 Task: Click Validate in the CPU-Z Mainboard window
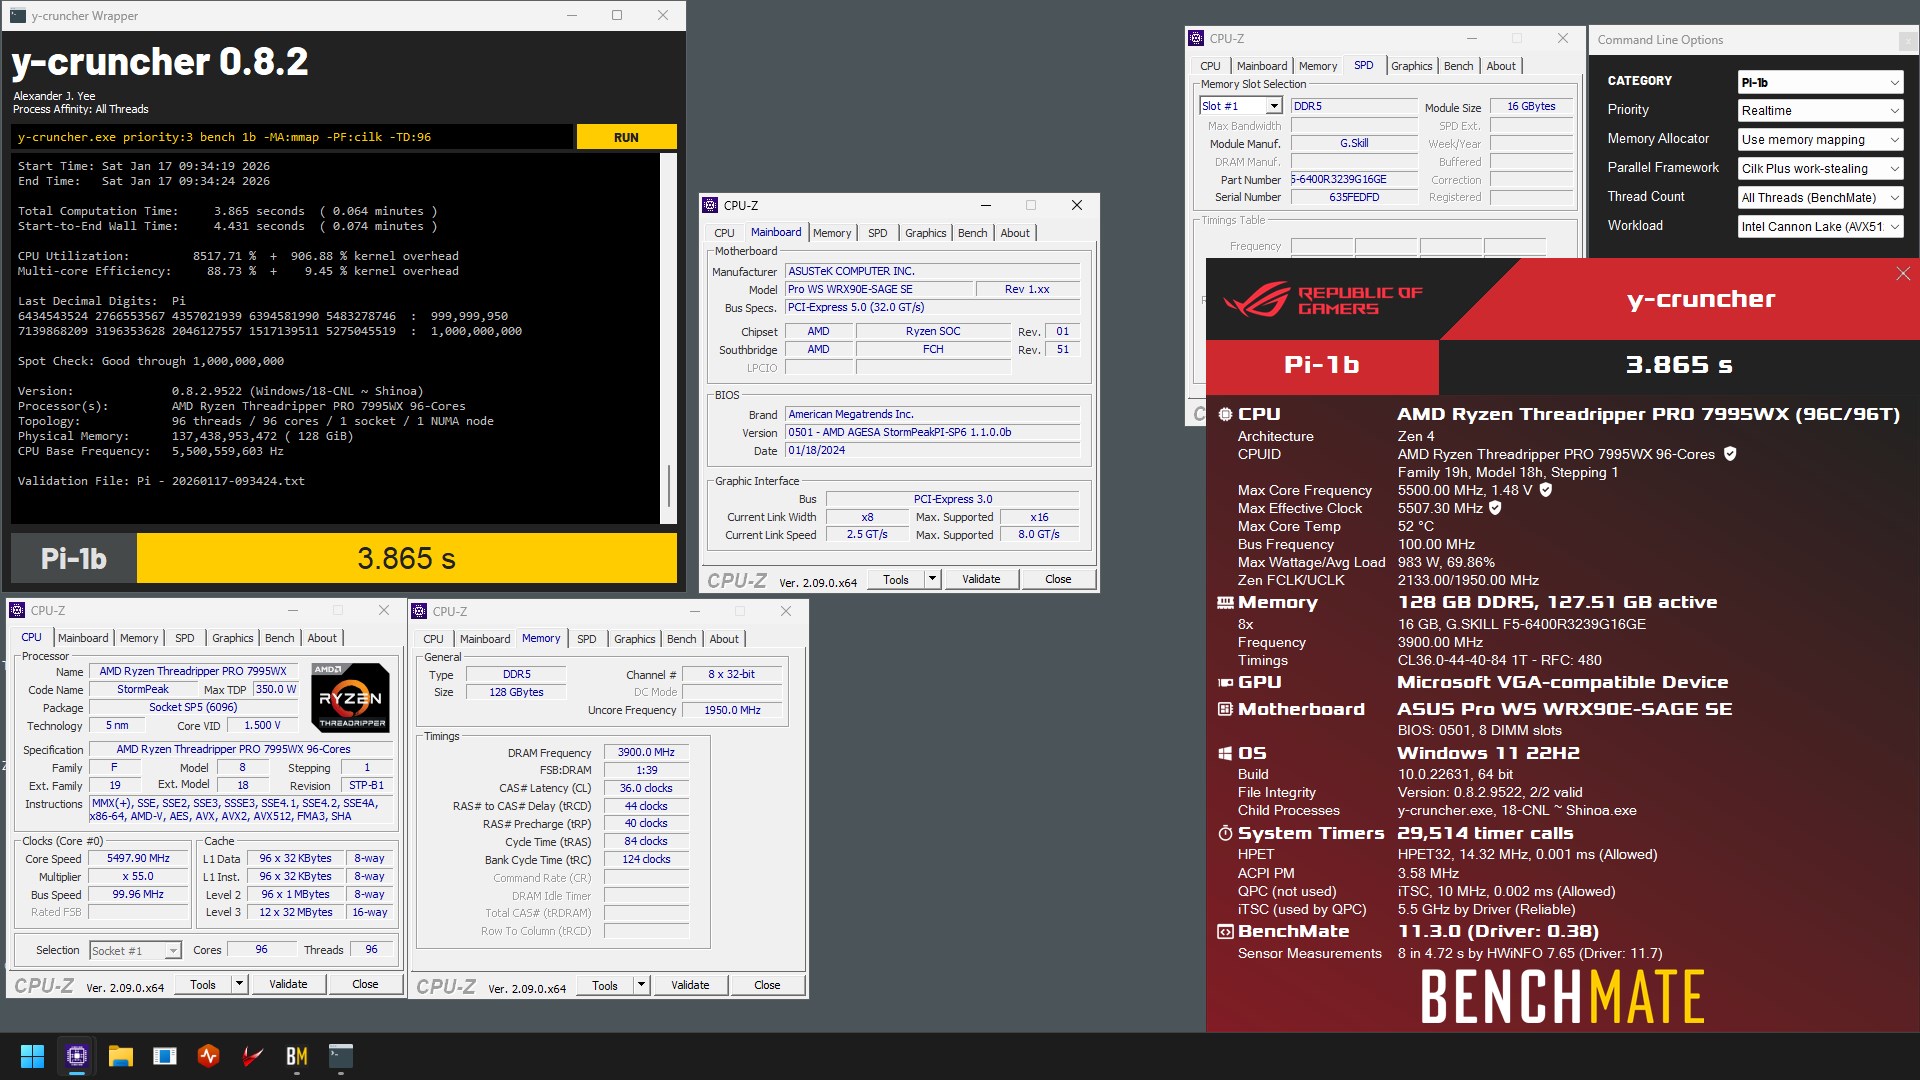981,579
